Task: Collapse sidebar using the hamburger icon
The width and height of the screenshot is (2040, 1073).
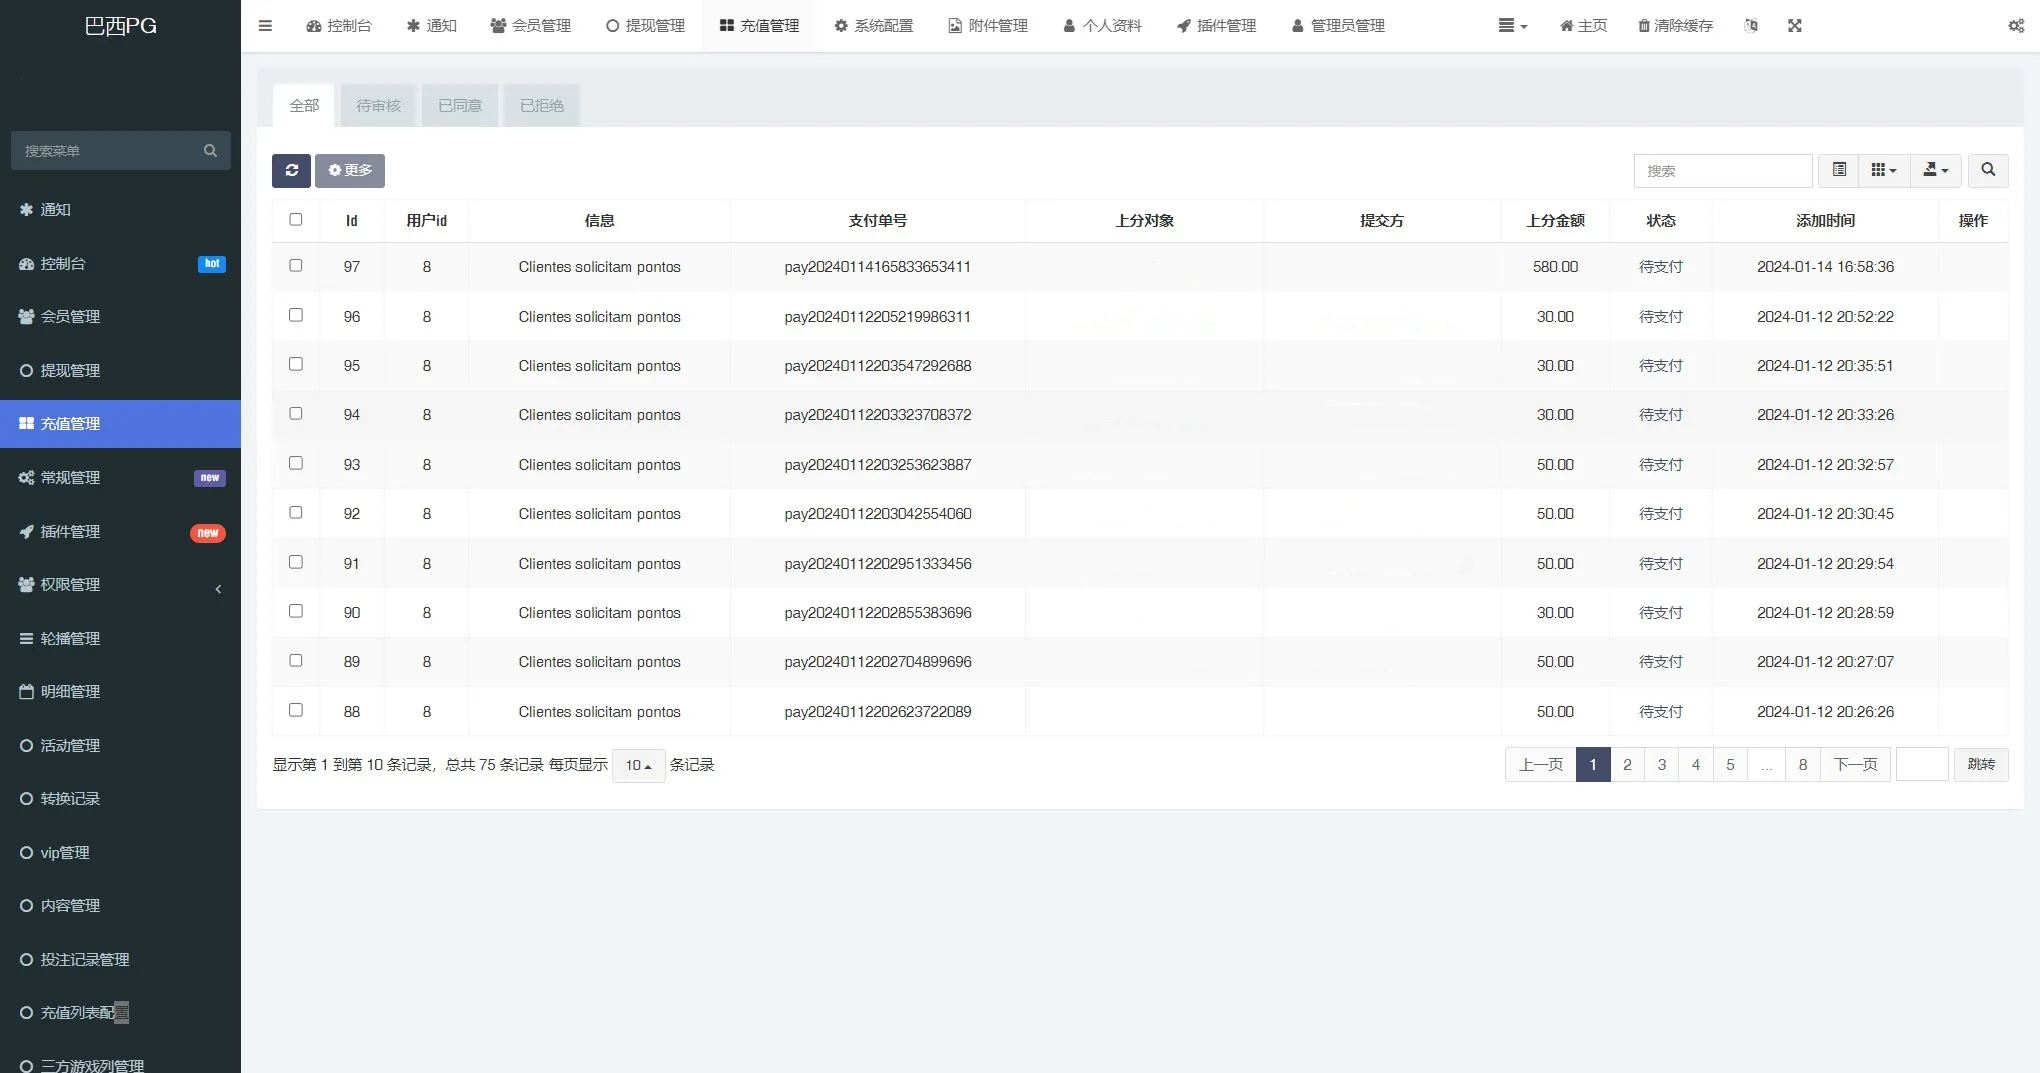Action: (x=265, y=26)
